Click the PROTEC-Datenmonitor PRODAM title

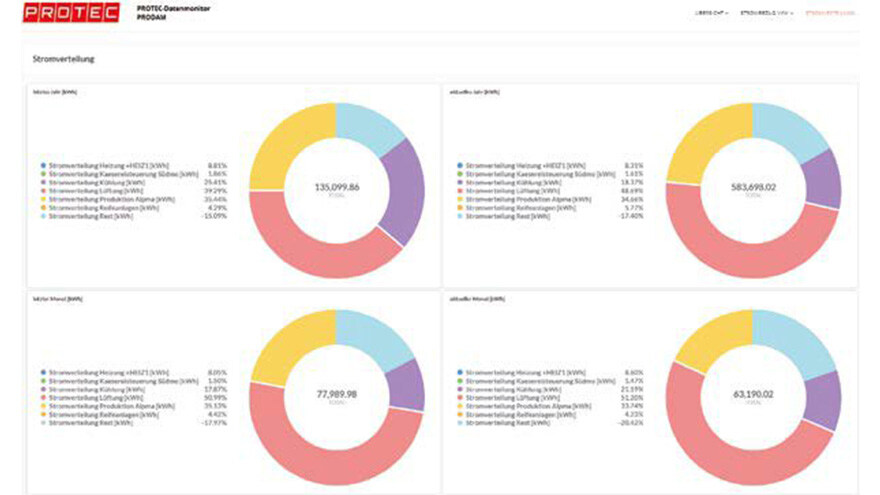[173, 12]
